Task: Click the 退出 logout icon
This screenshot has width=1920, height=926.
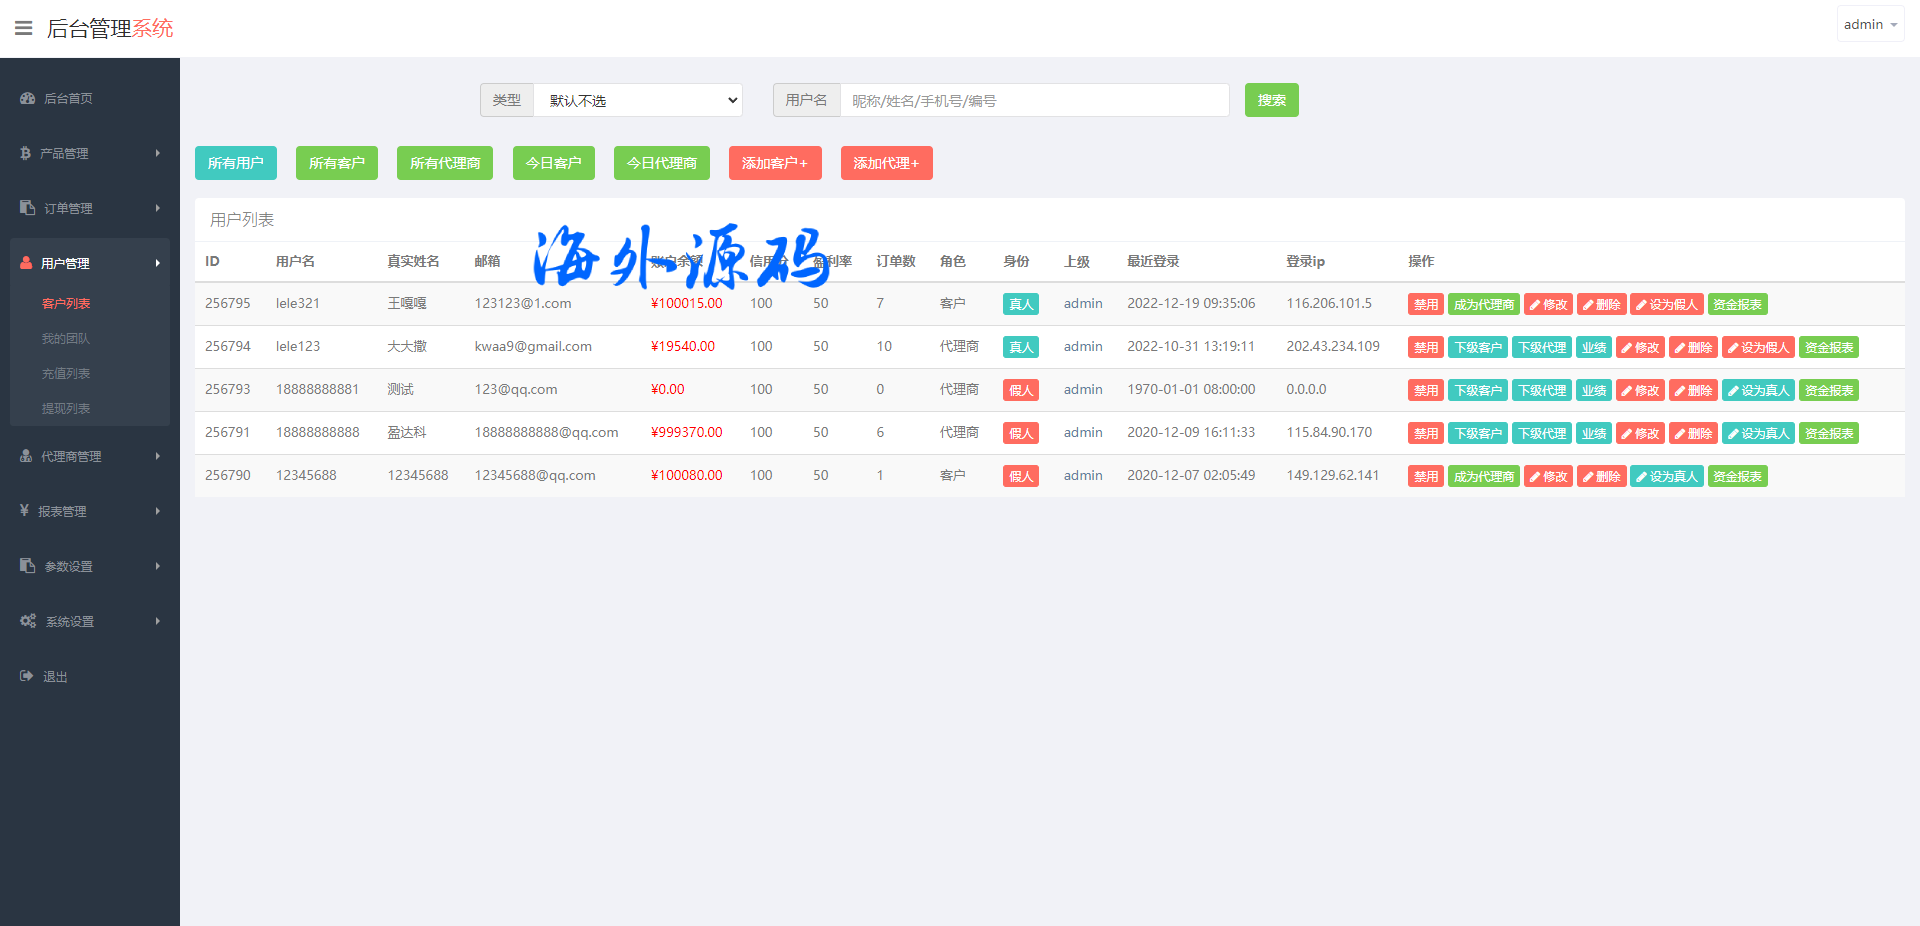Action: click(27, 676)
